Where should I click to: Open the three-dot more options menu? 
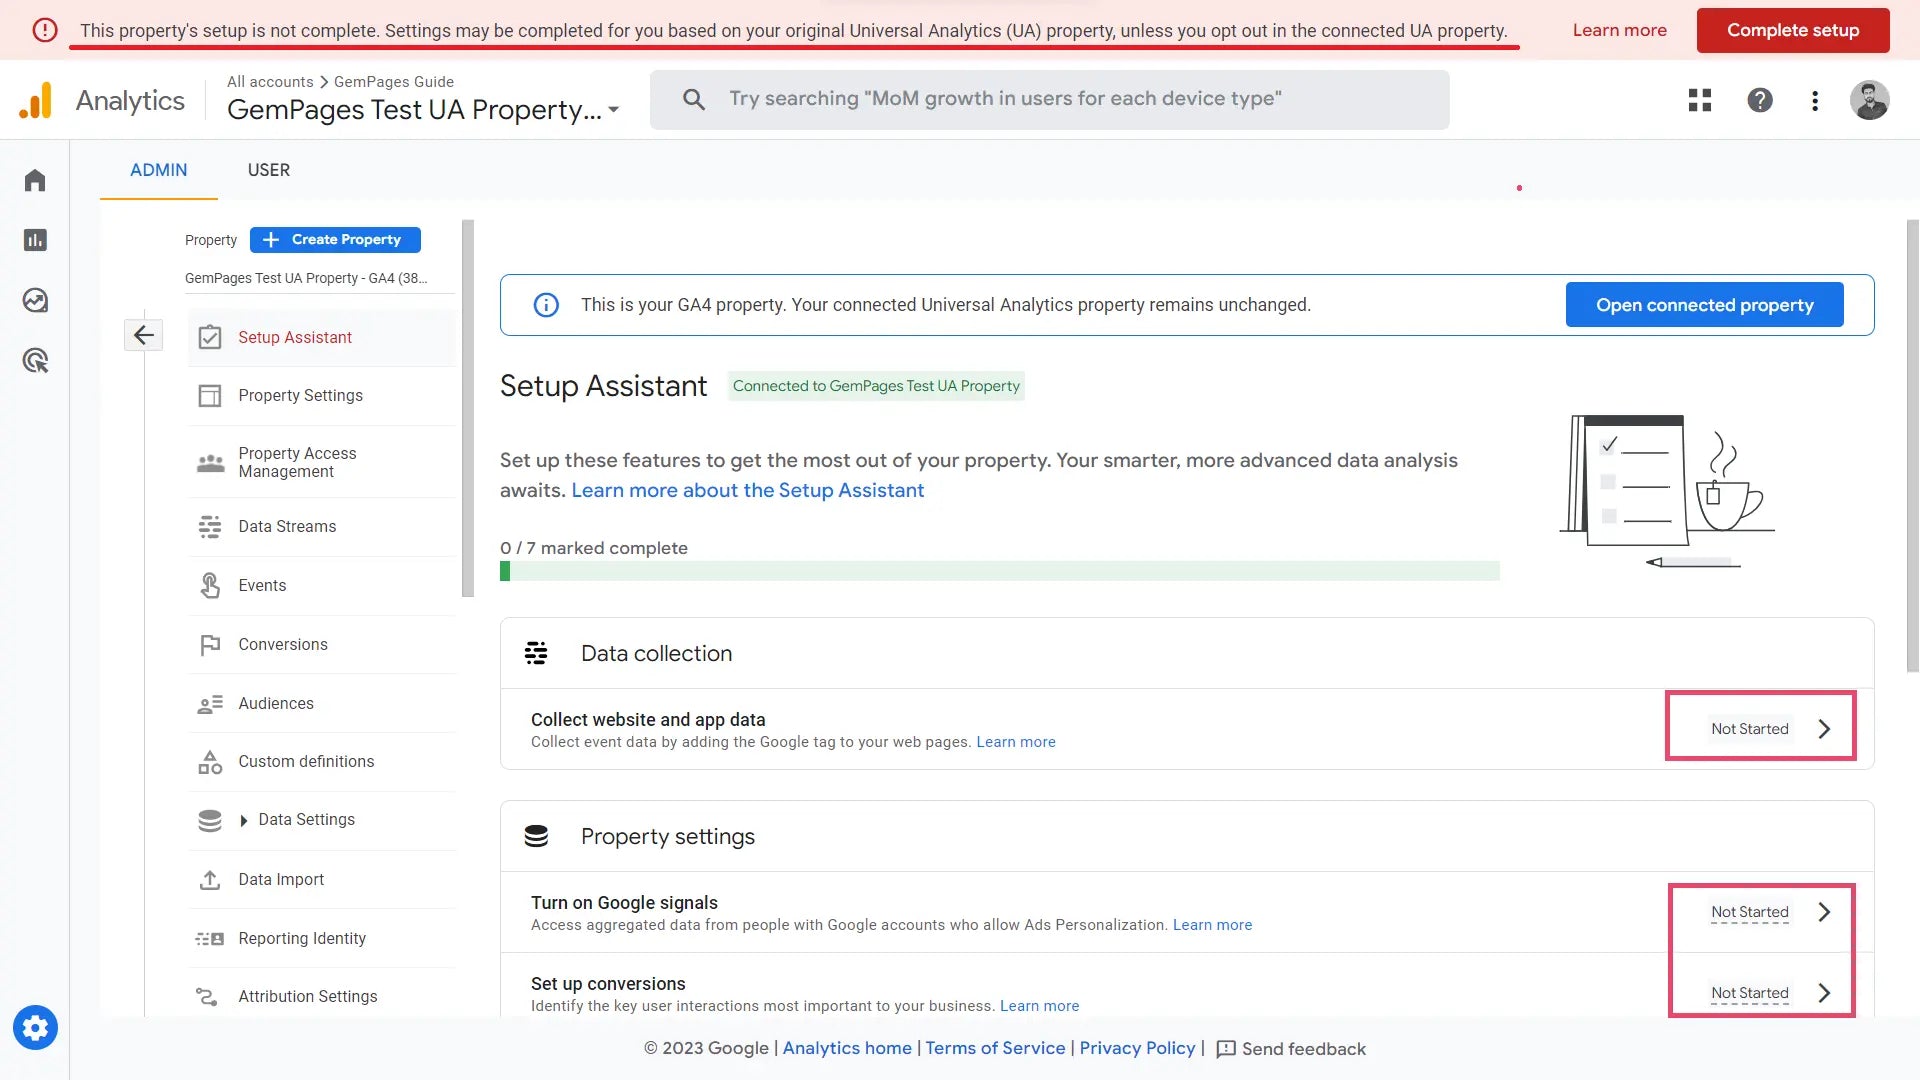coord(1815,100)
